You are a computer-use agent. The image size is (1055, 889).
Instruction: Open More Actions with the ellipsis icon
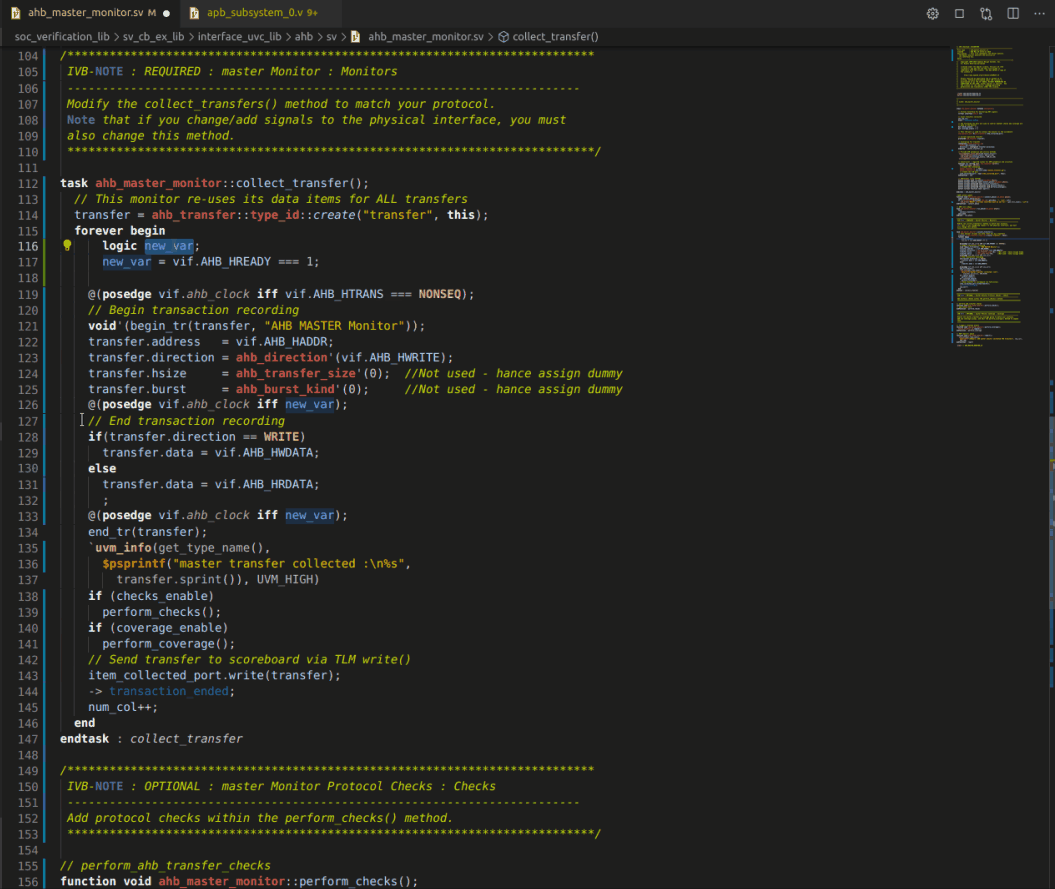1040,13
